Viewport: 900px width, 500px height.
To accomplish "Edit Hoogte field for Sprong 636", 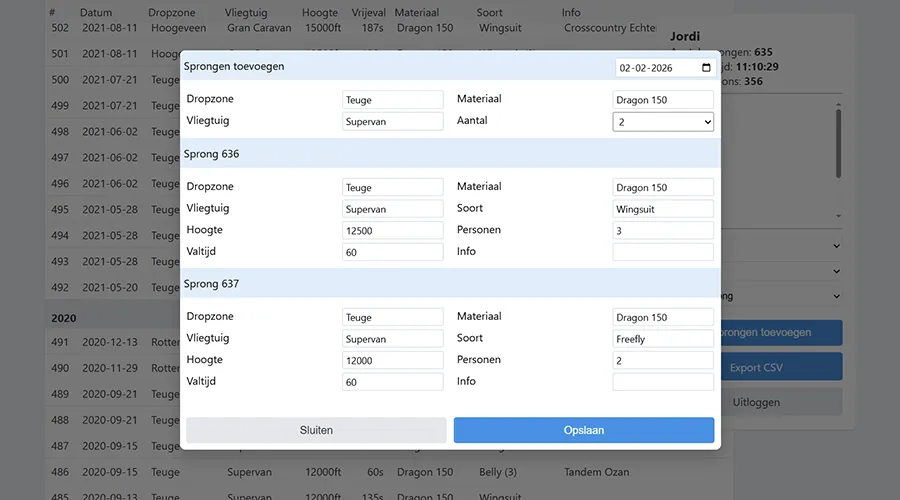I will (x=392, y=230).
